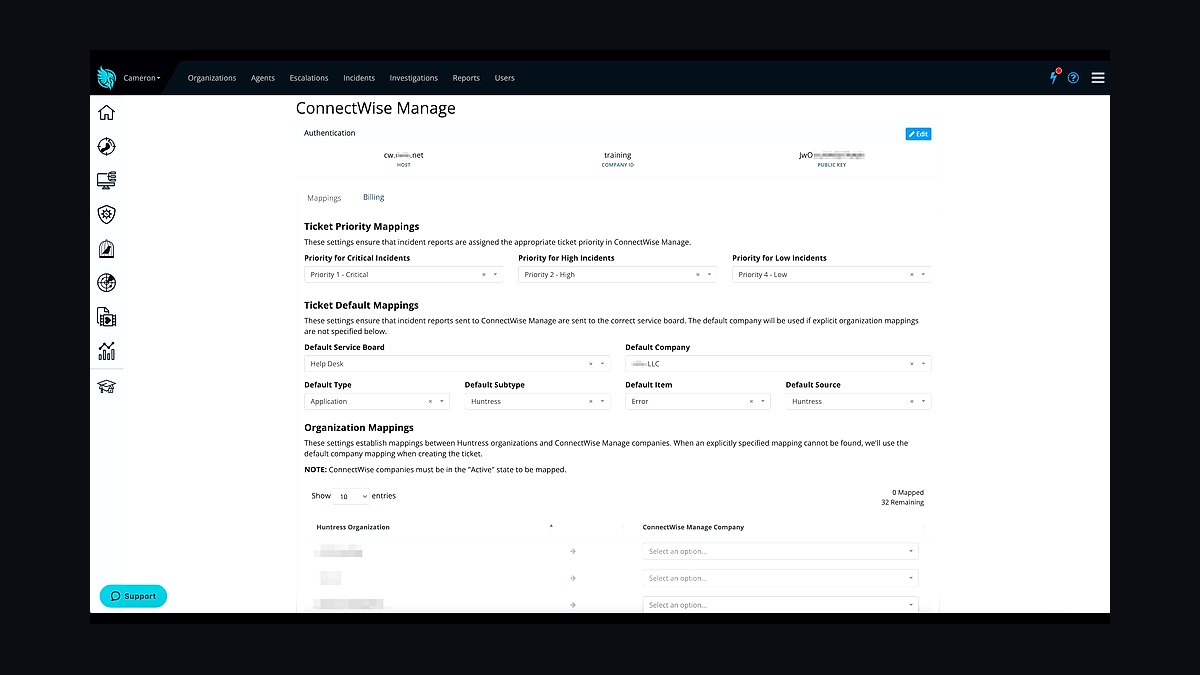The image size is (1200, 675).
Task: Open the crosshair target sidebar icon
Action: [x=106, y=147]
